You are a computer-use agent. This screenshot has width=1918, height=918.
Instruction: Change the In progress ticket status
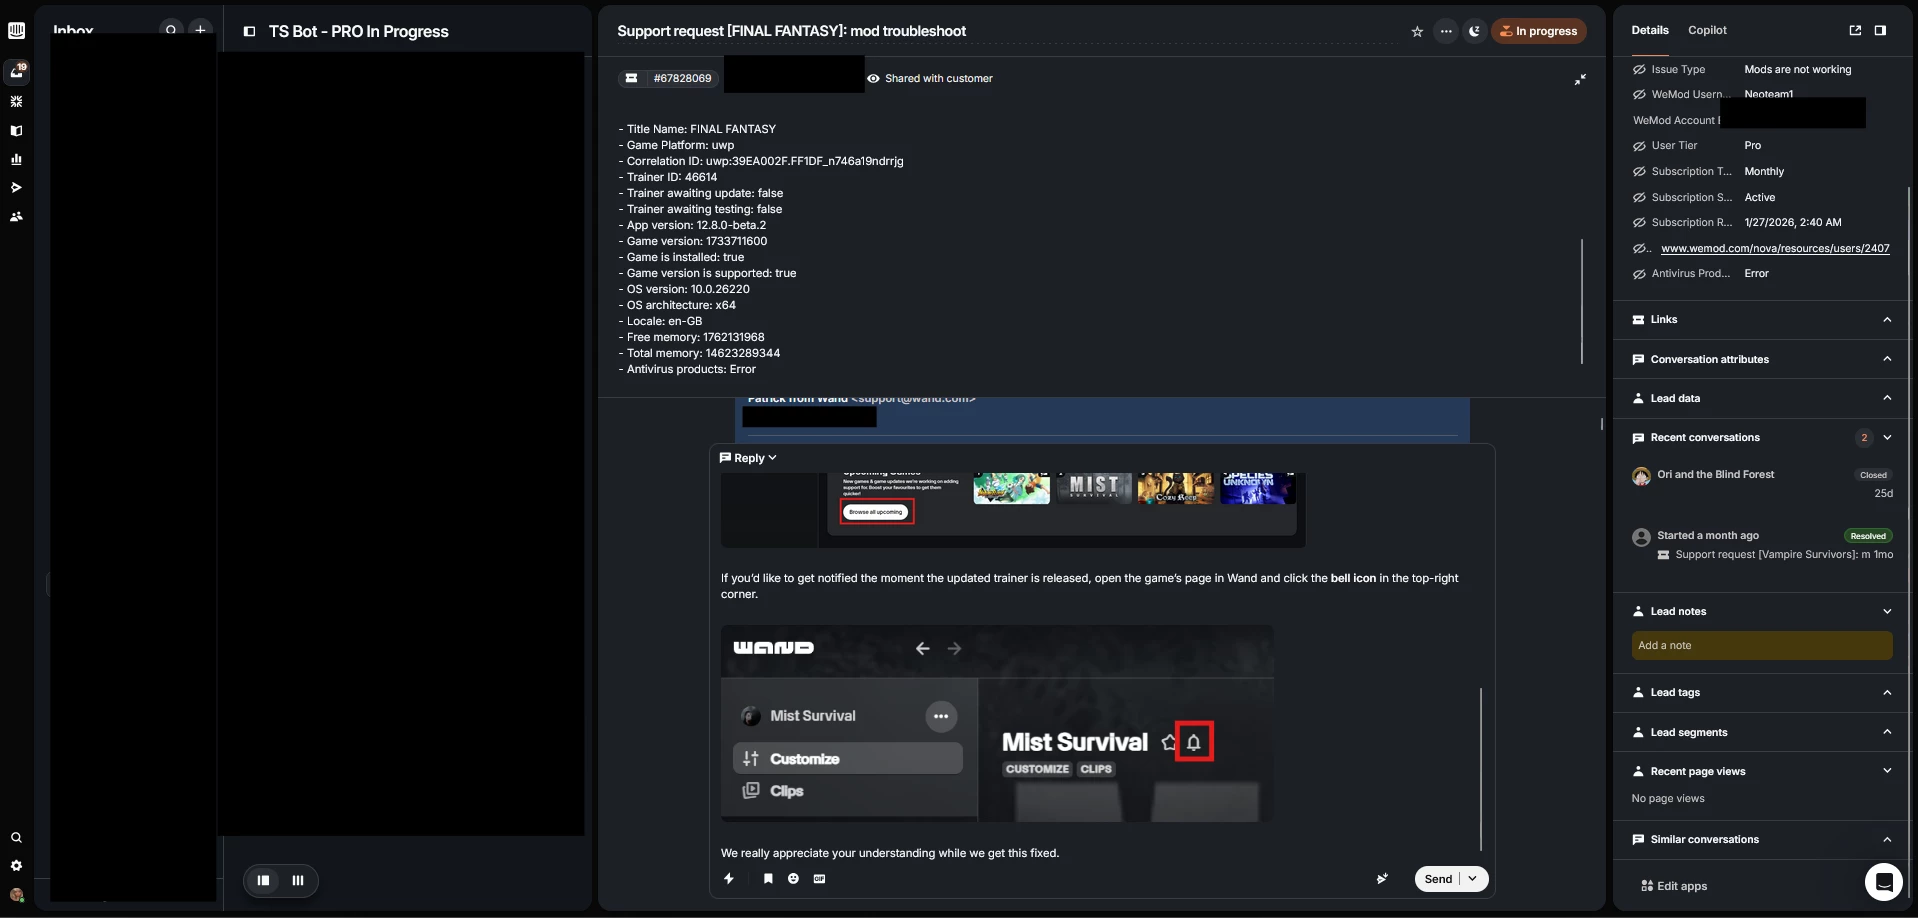click(1539, 31)
